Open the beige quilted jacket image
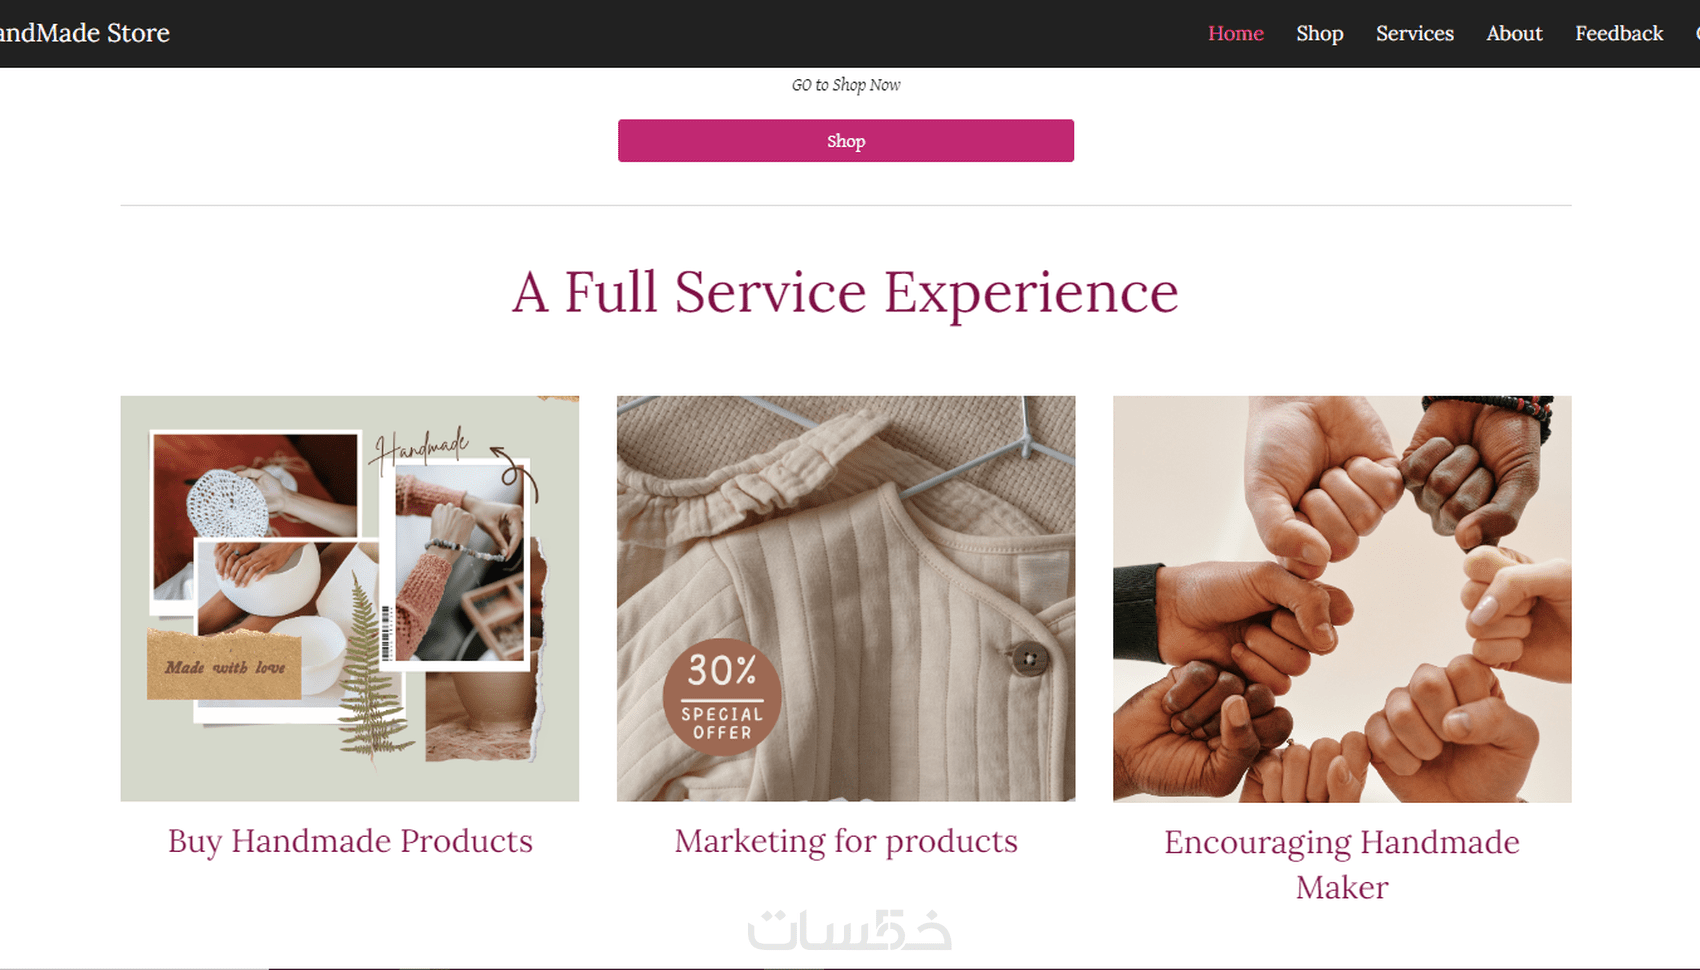This screenshot has width=1700, height=970. coord(846,598)
